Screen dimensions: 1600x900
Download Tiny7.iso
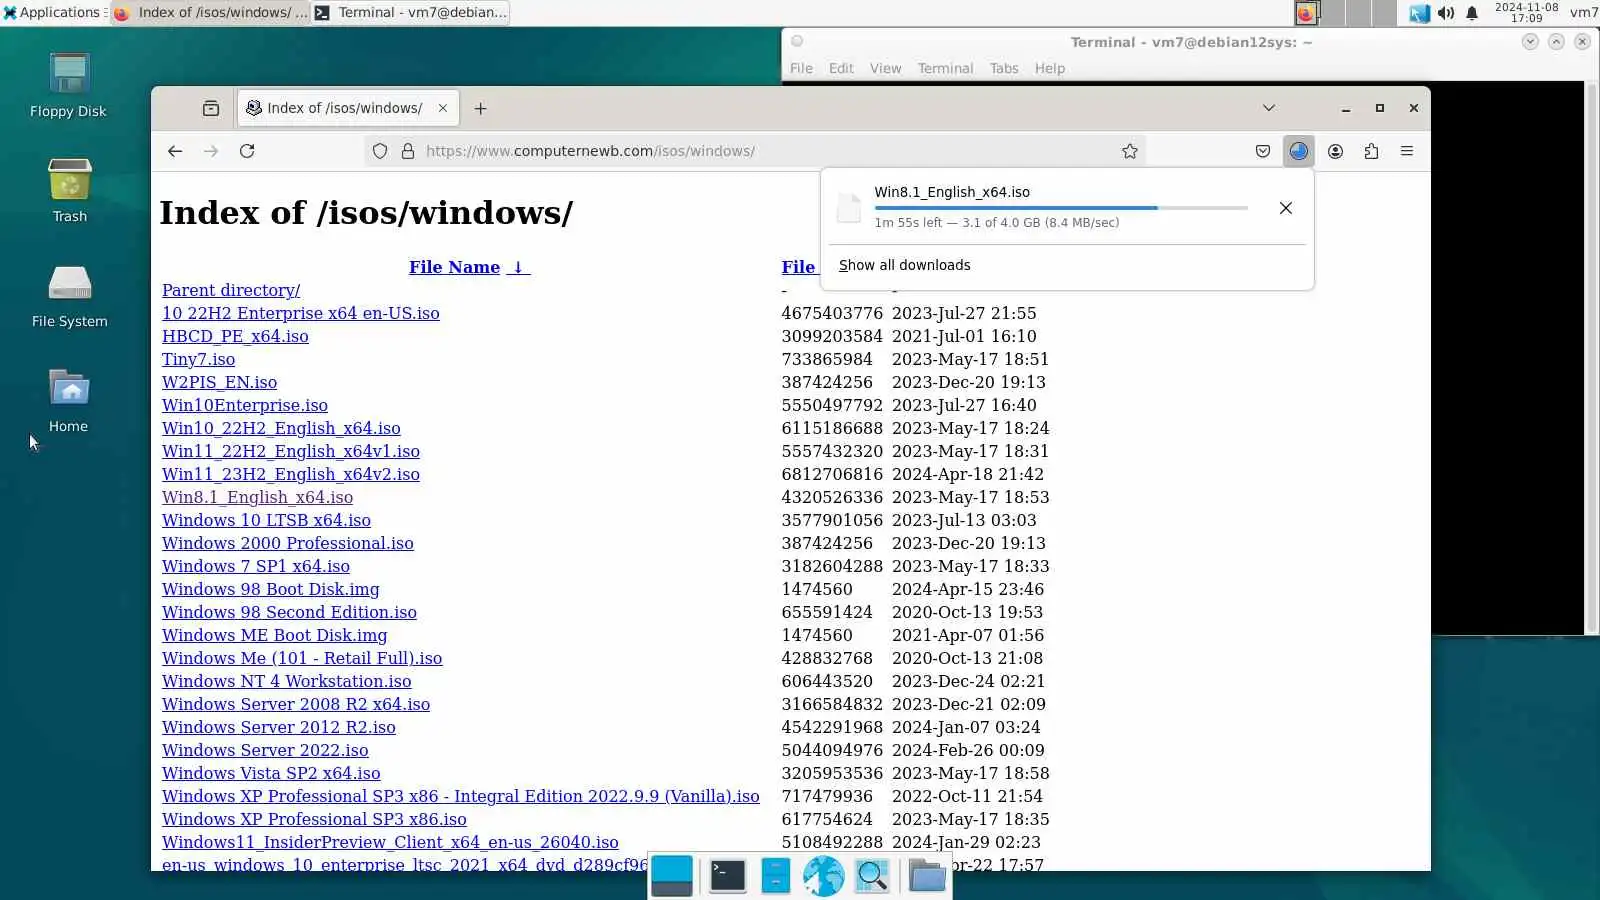pyautogui.click(x=199, y=359)
